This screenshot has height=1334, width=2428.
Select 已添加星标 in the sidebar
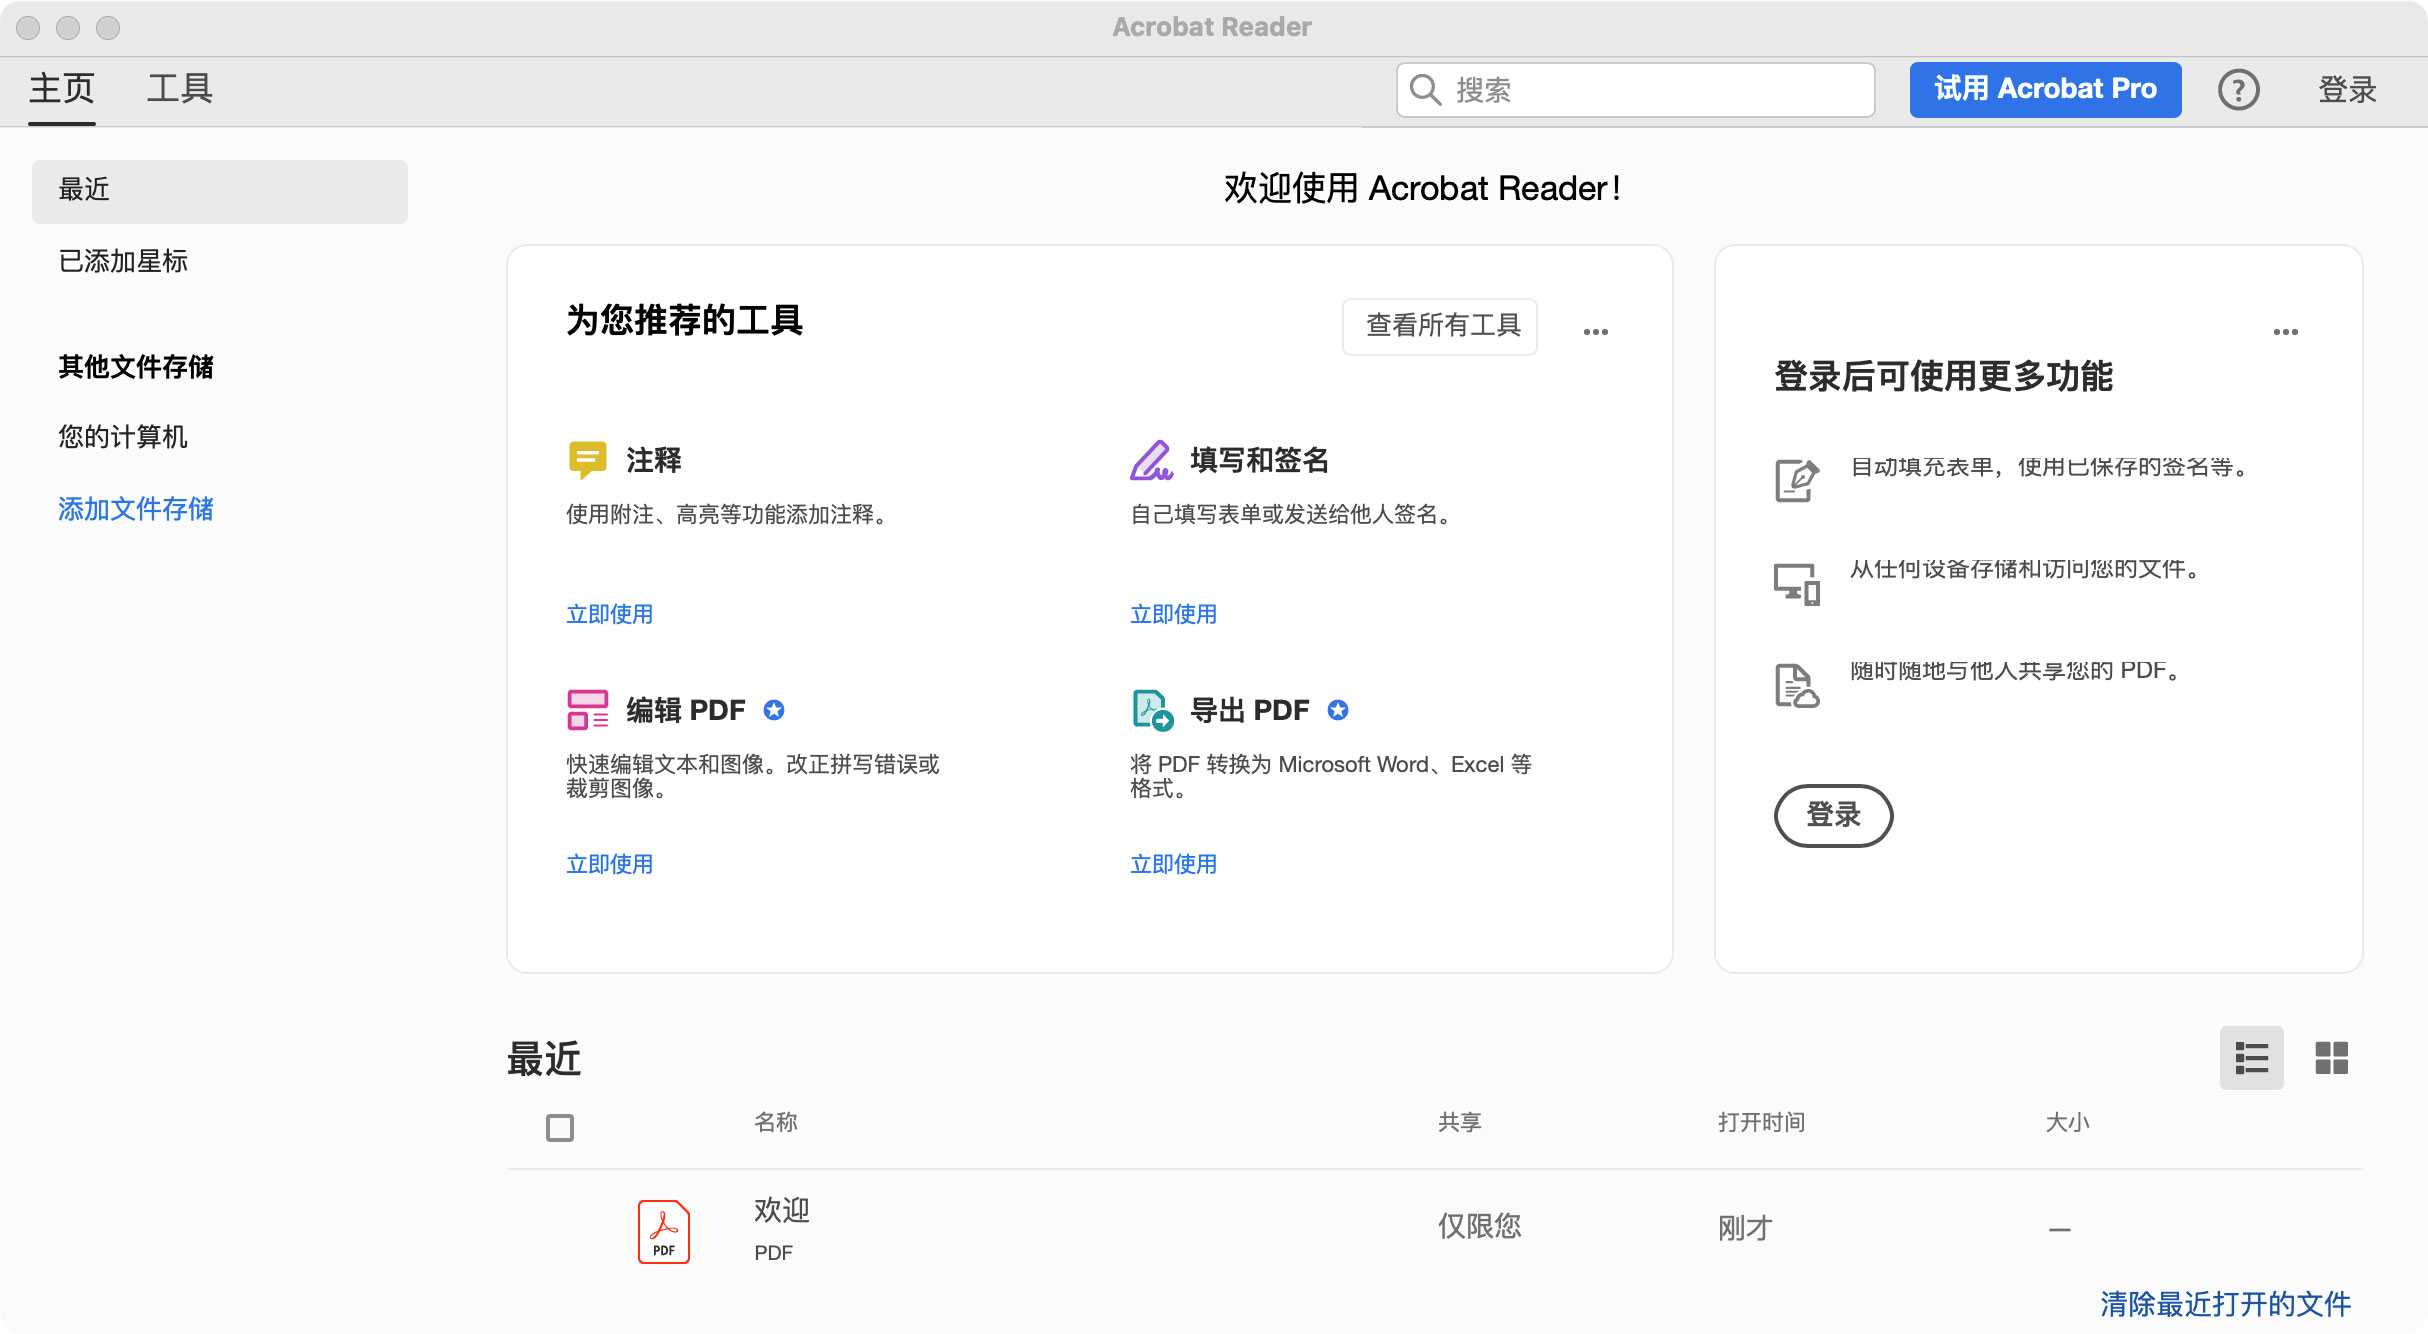tap(123, 262)
